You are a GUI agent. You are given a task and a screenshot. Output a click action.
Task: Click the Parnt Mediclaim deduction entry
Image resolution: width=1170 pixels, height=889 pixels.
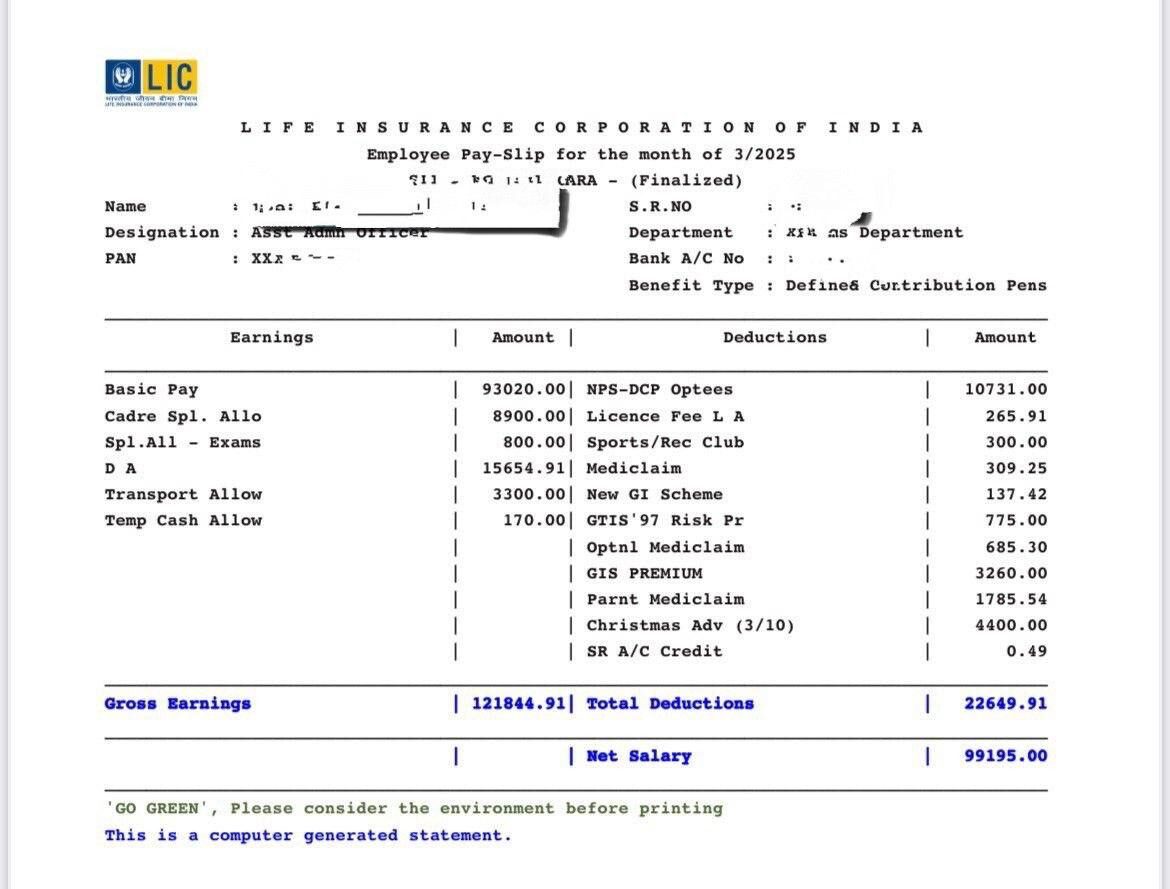[665, 599]
